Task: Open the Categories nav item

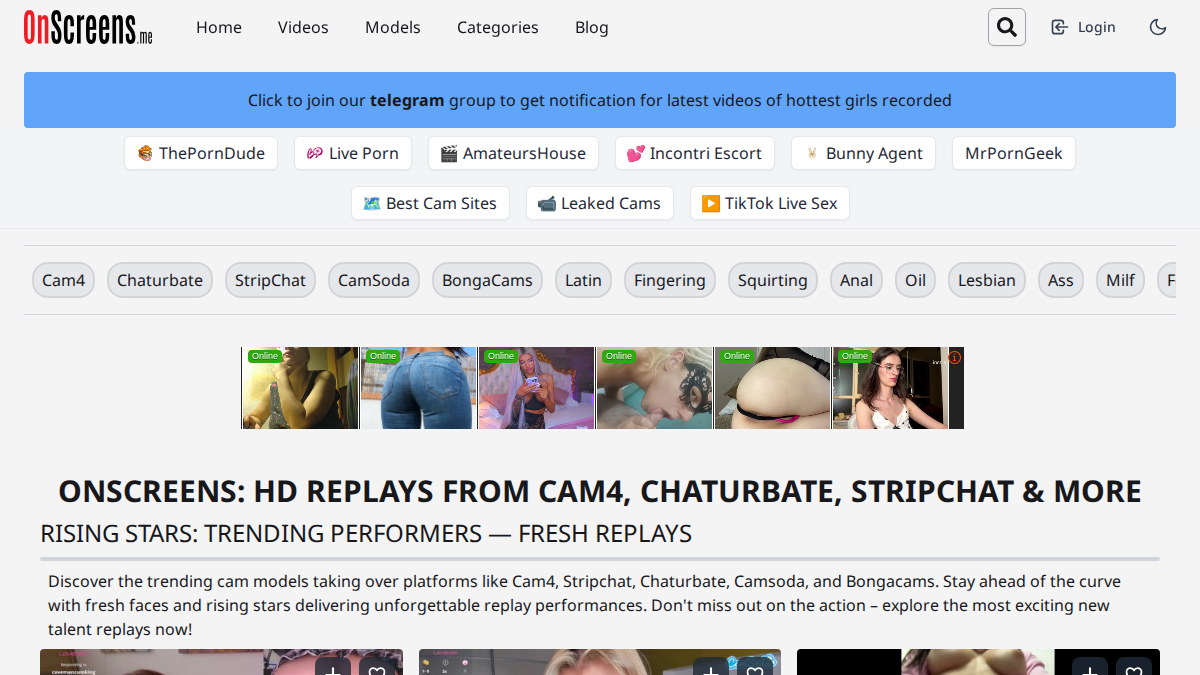Action: coord(498,27)
